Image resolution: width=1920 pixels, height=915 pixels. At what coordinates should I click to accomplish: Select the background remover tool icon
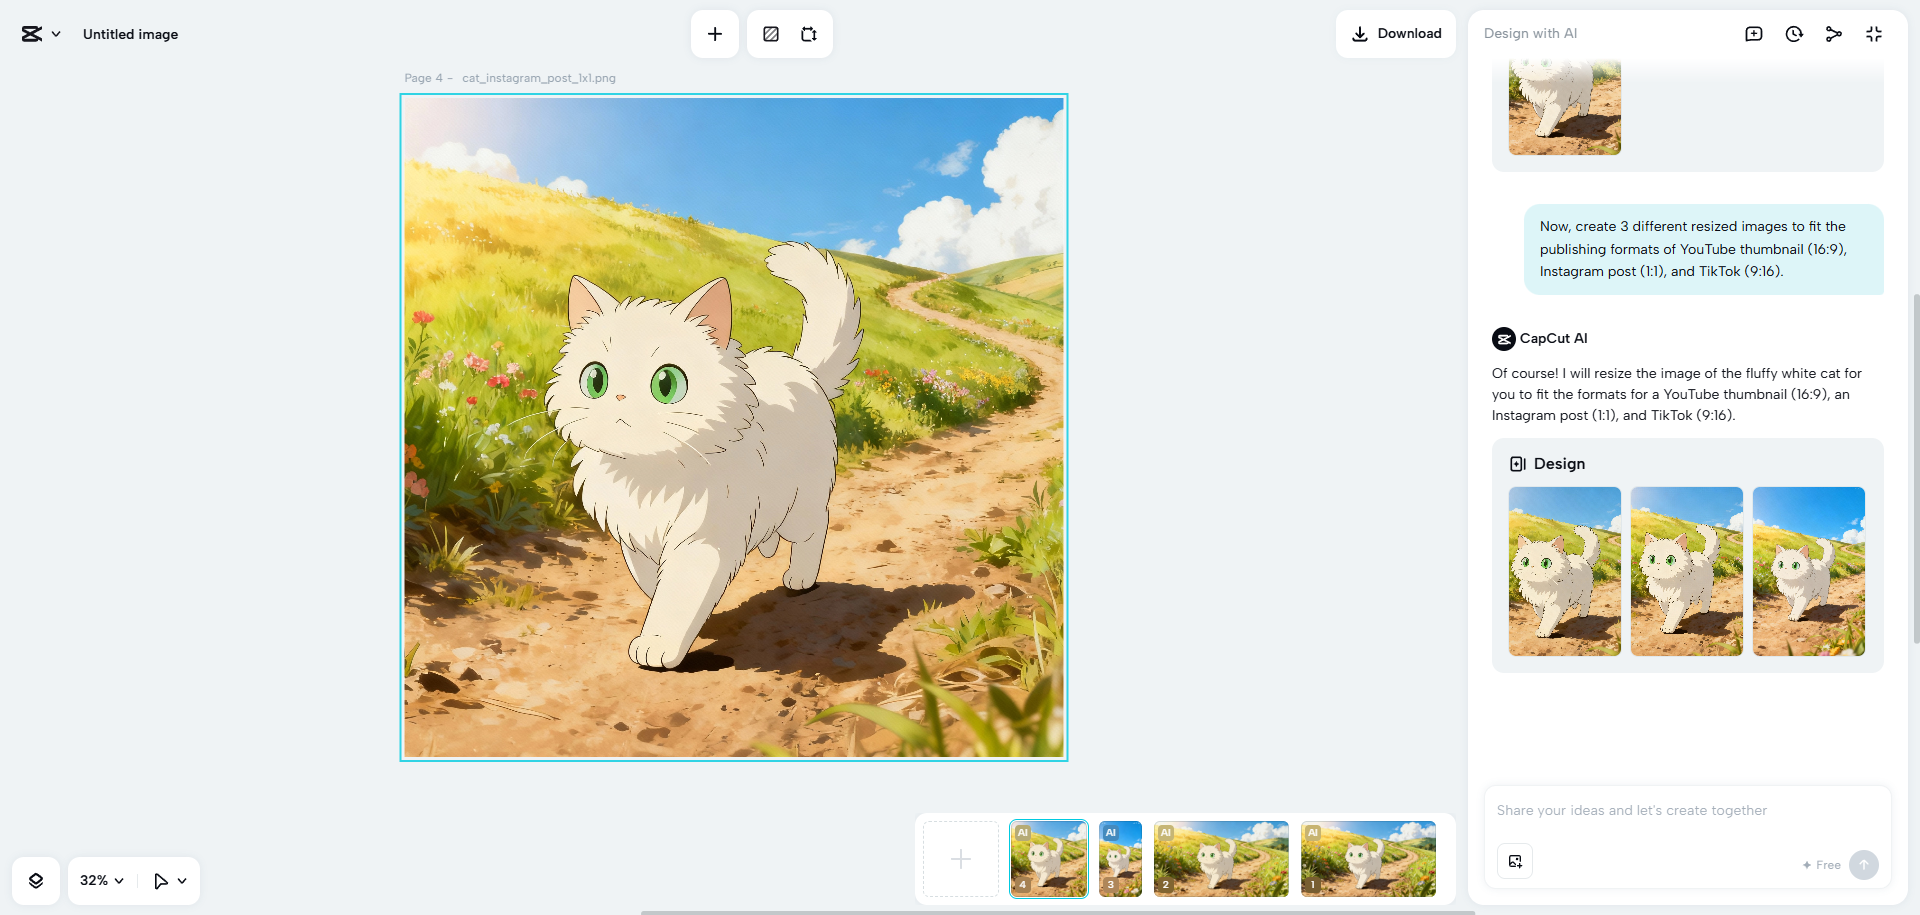pyautogui.click(x=771, y=34)
